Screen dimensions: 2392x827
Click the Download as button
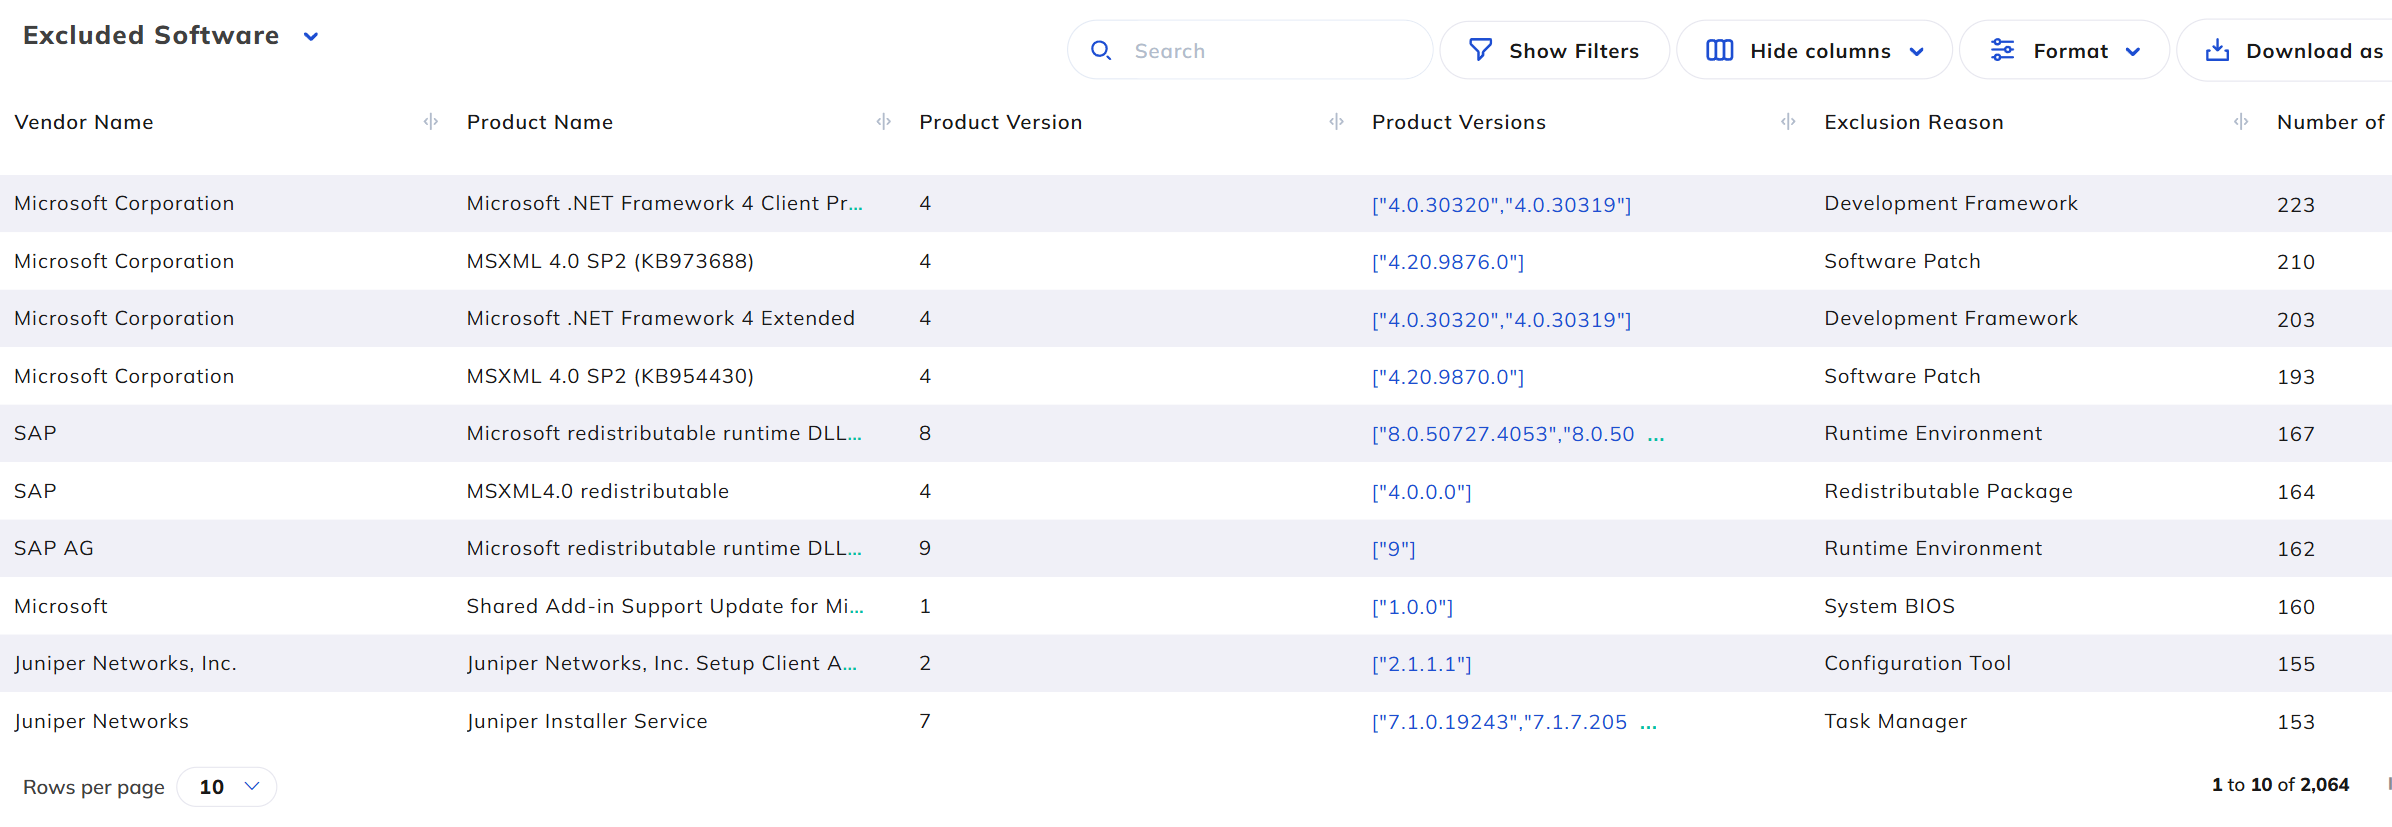2300,50
